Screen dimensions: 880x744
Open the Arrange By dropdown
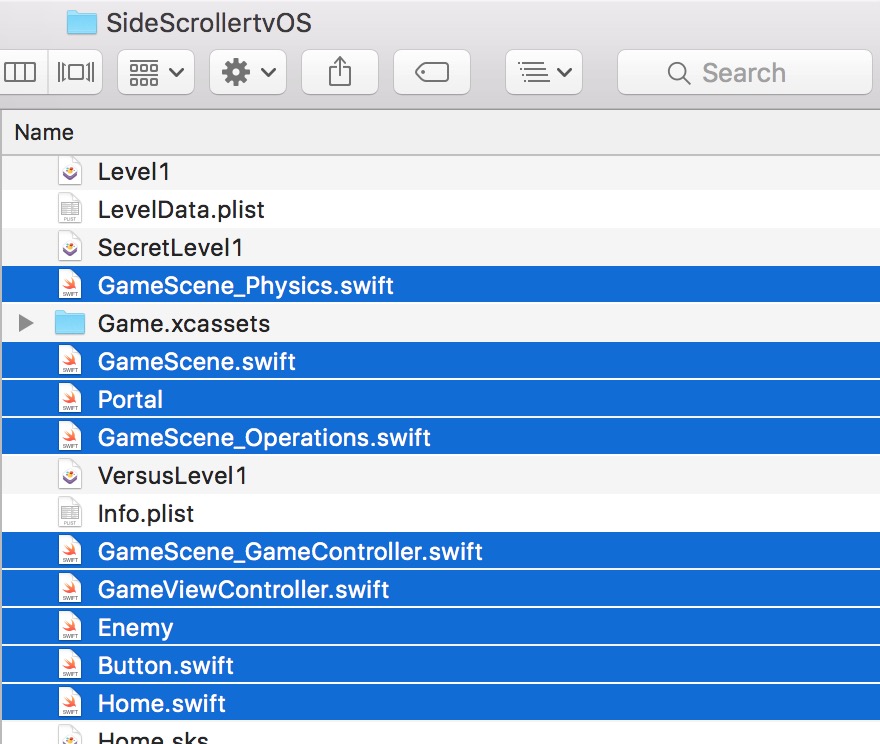tap(543, 71)
